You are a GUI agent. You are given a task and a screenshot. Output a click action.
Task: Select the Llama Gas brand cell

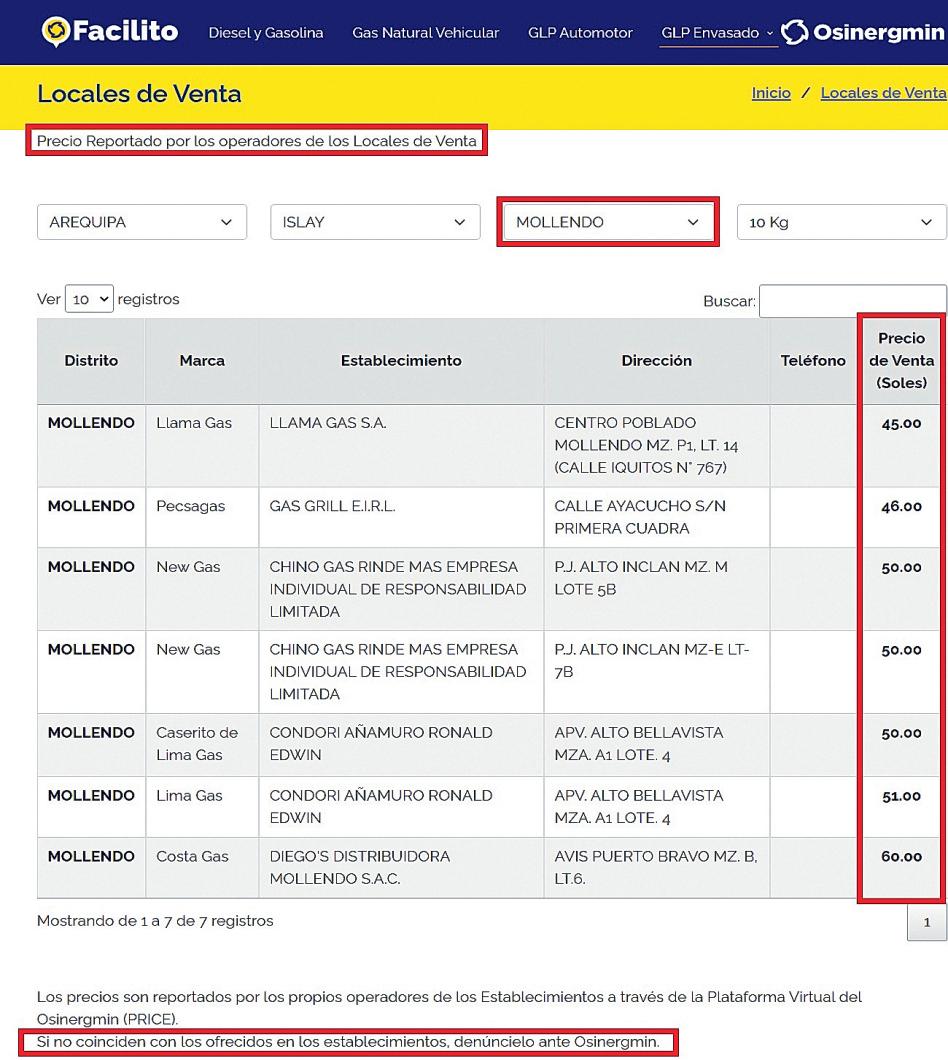pyautogui.click(x=202, y=445)
